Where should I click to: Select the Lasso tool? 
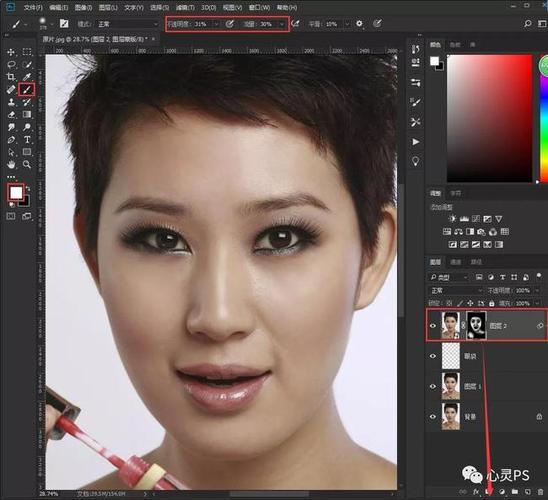click(x=11, y=64)
